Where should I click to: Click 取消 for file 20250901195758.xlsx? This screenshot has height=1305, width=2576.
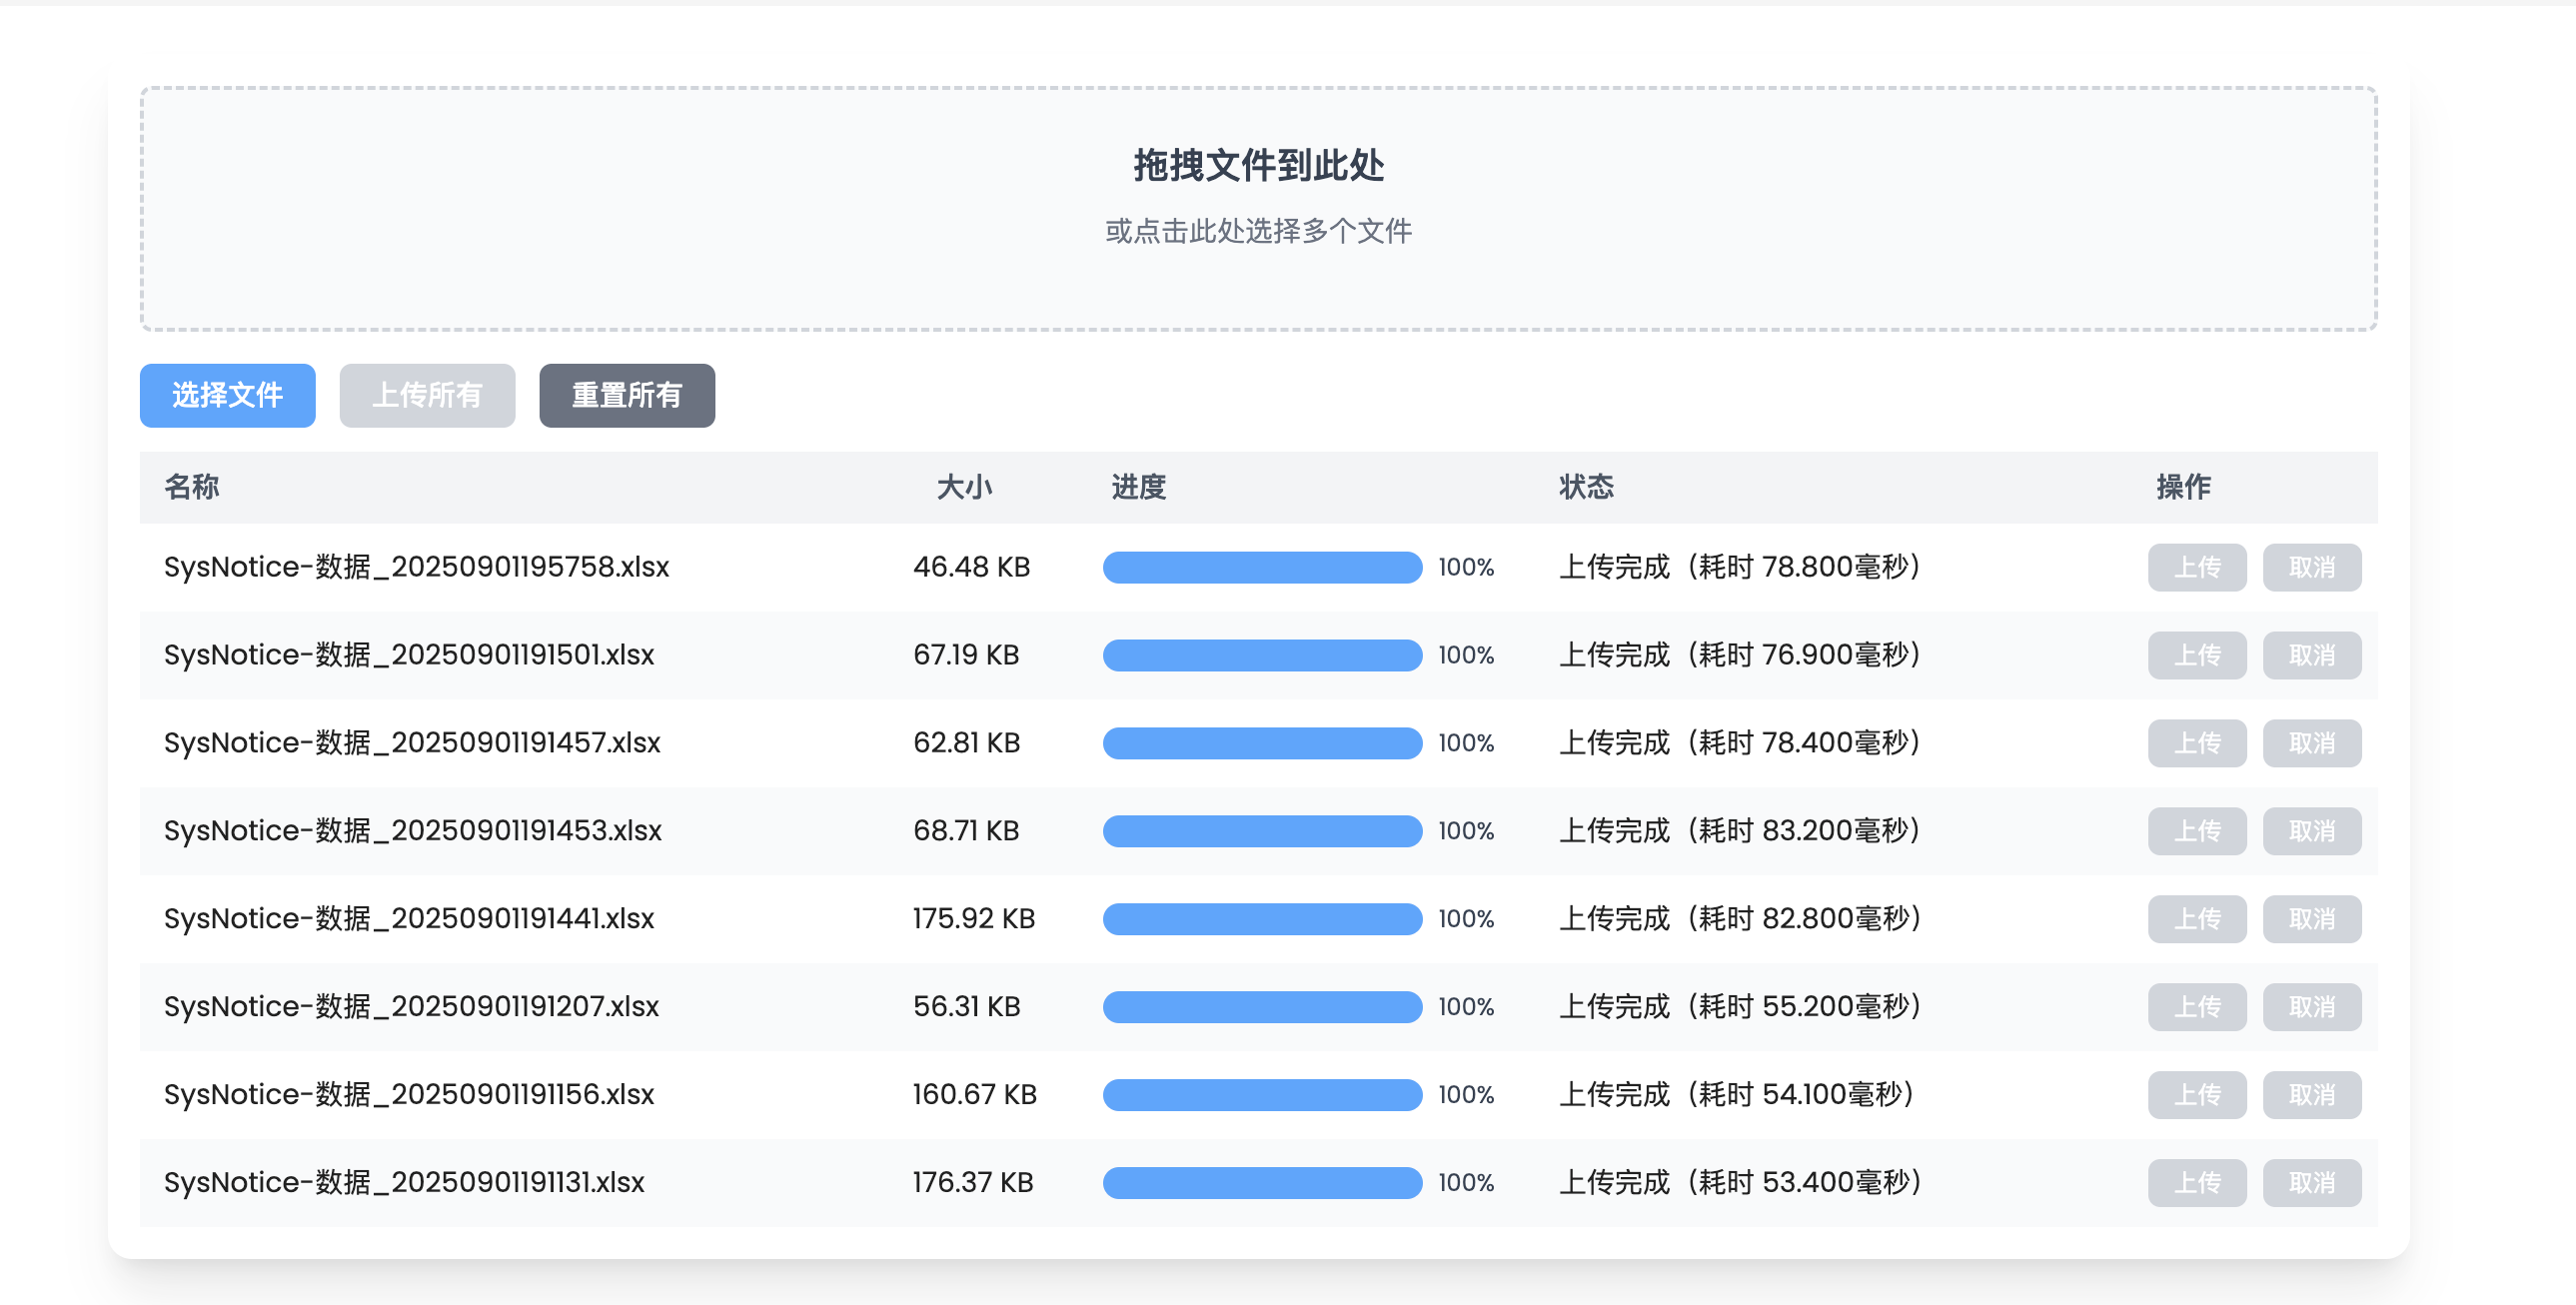[2311, 567]
